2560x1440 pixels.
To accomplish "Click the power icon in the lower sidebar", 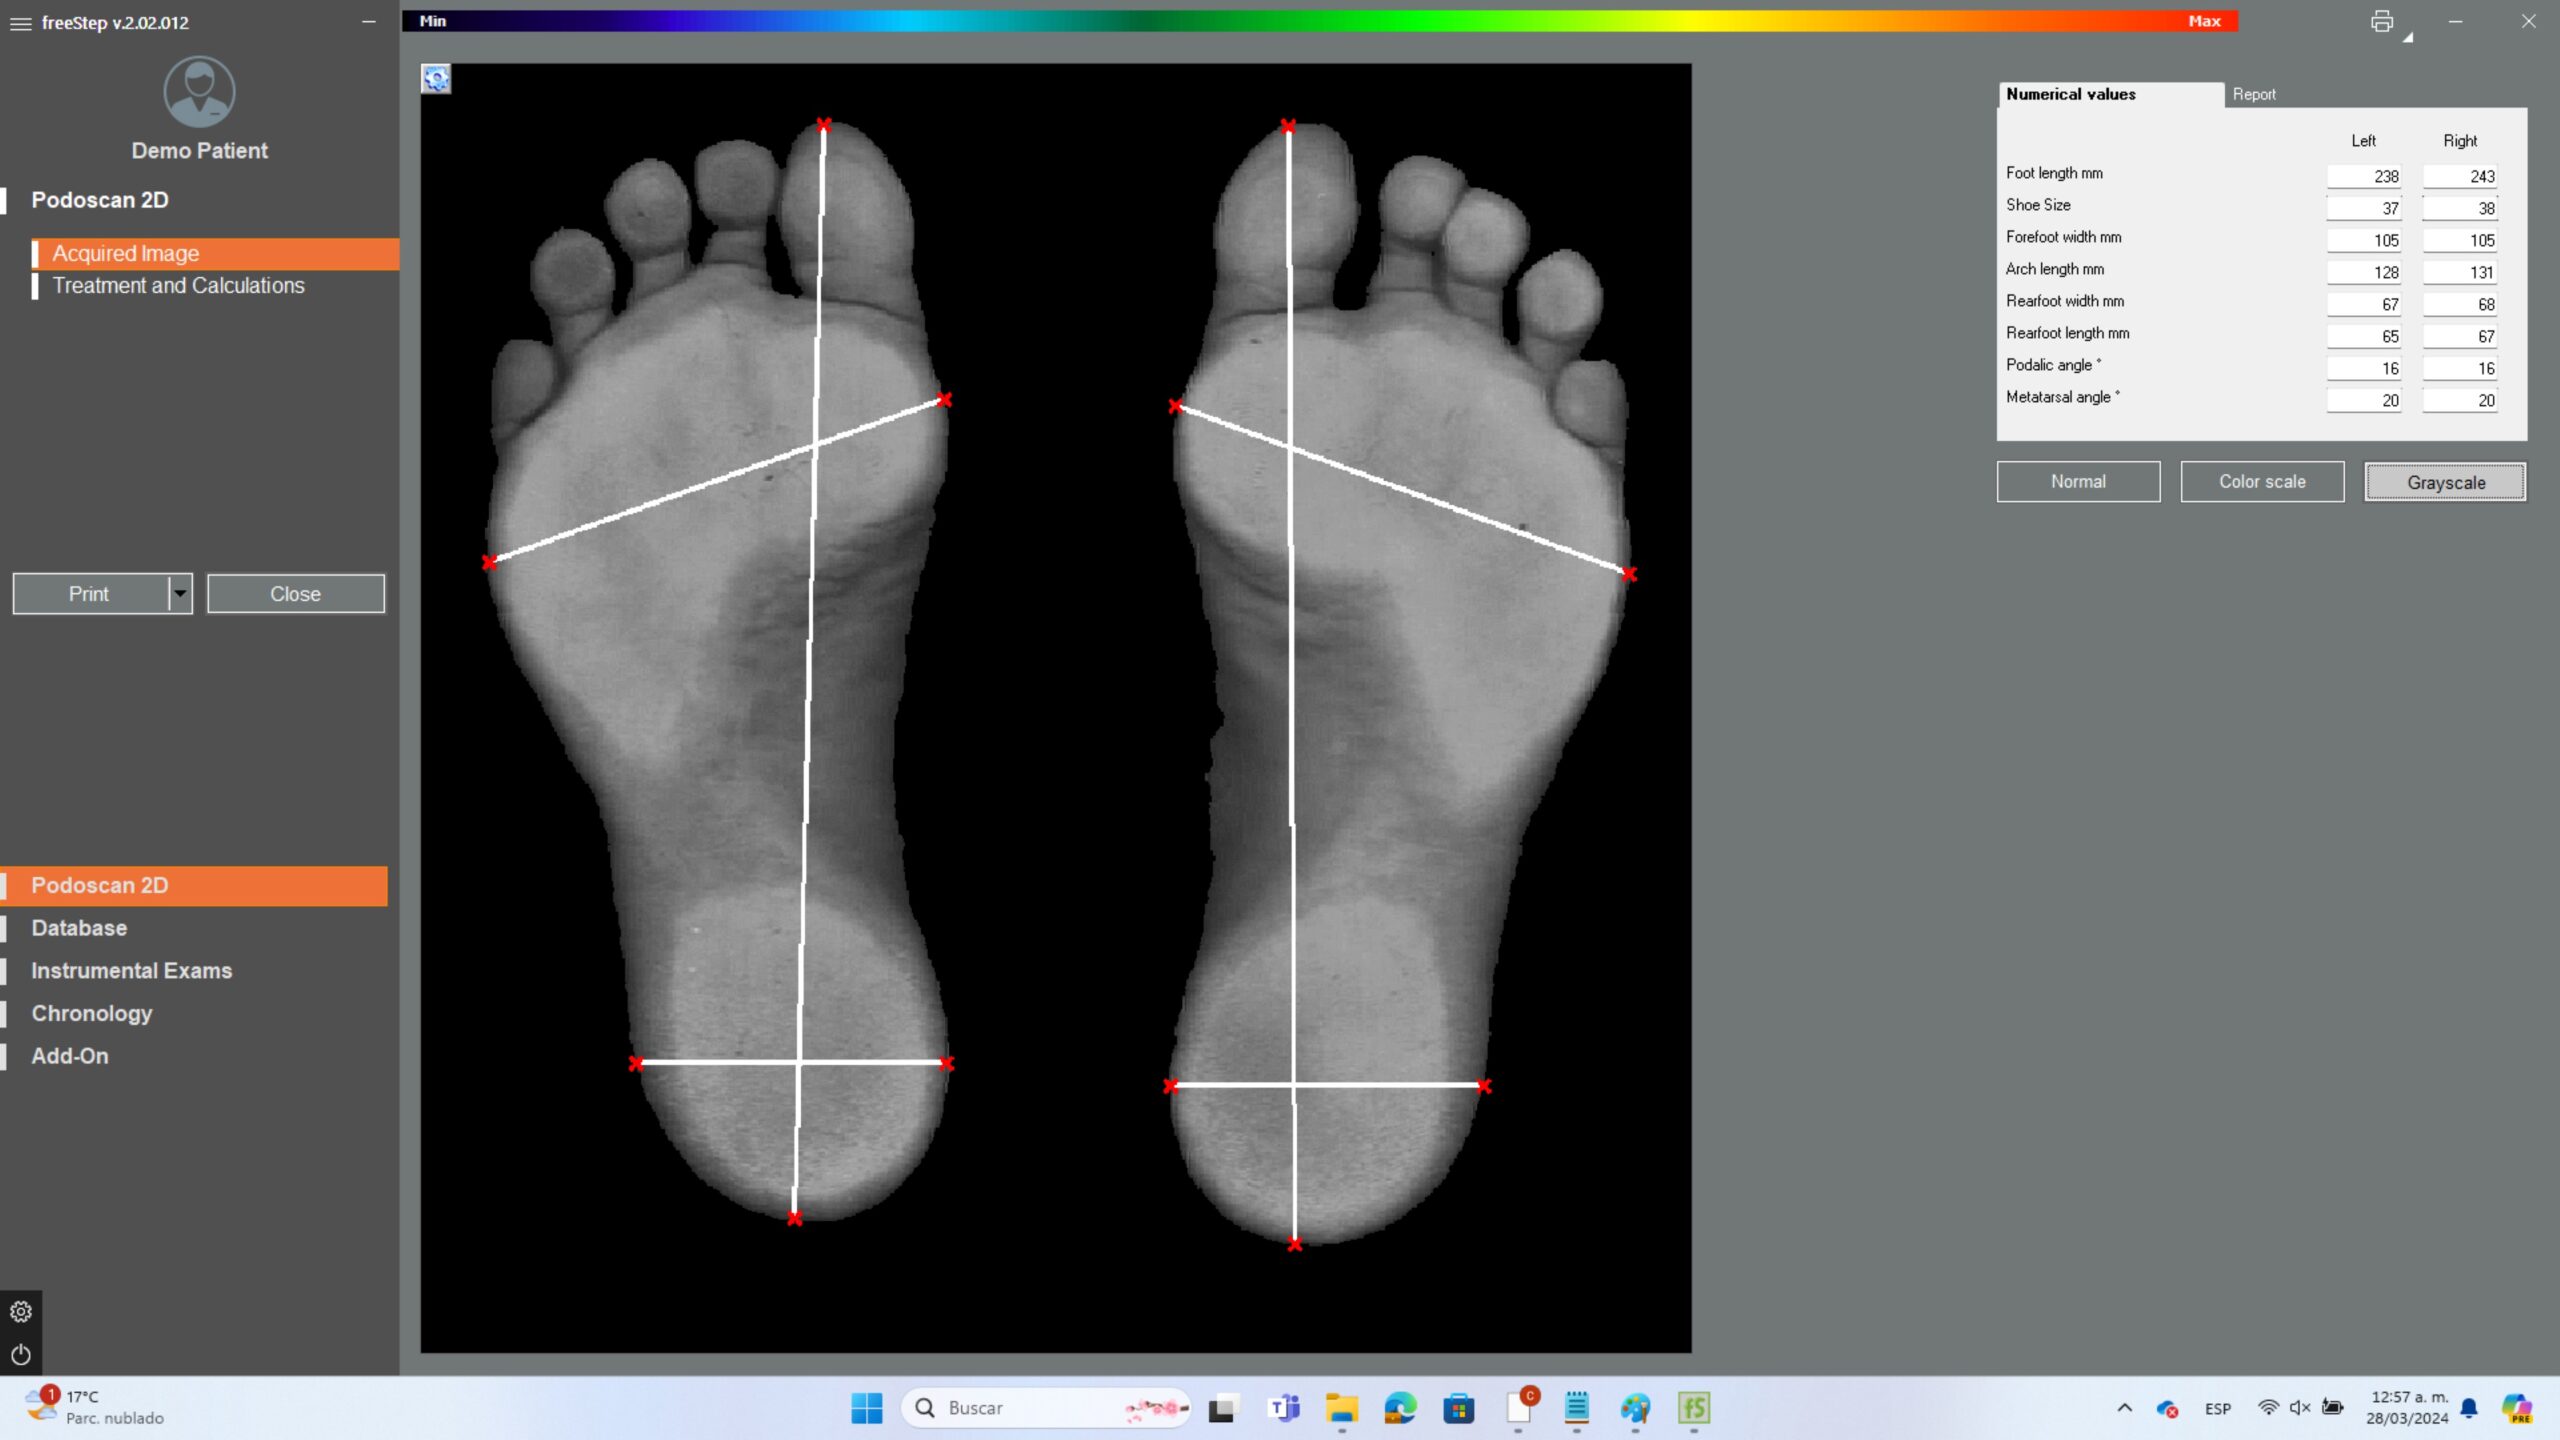I will point(20,1356).
